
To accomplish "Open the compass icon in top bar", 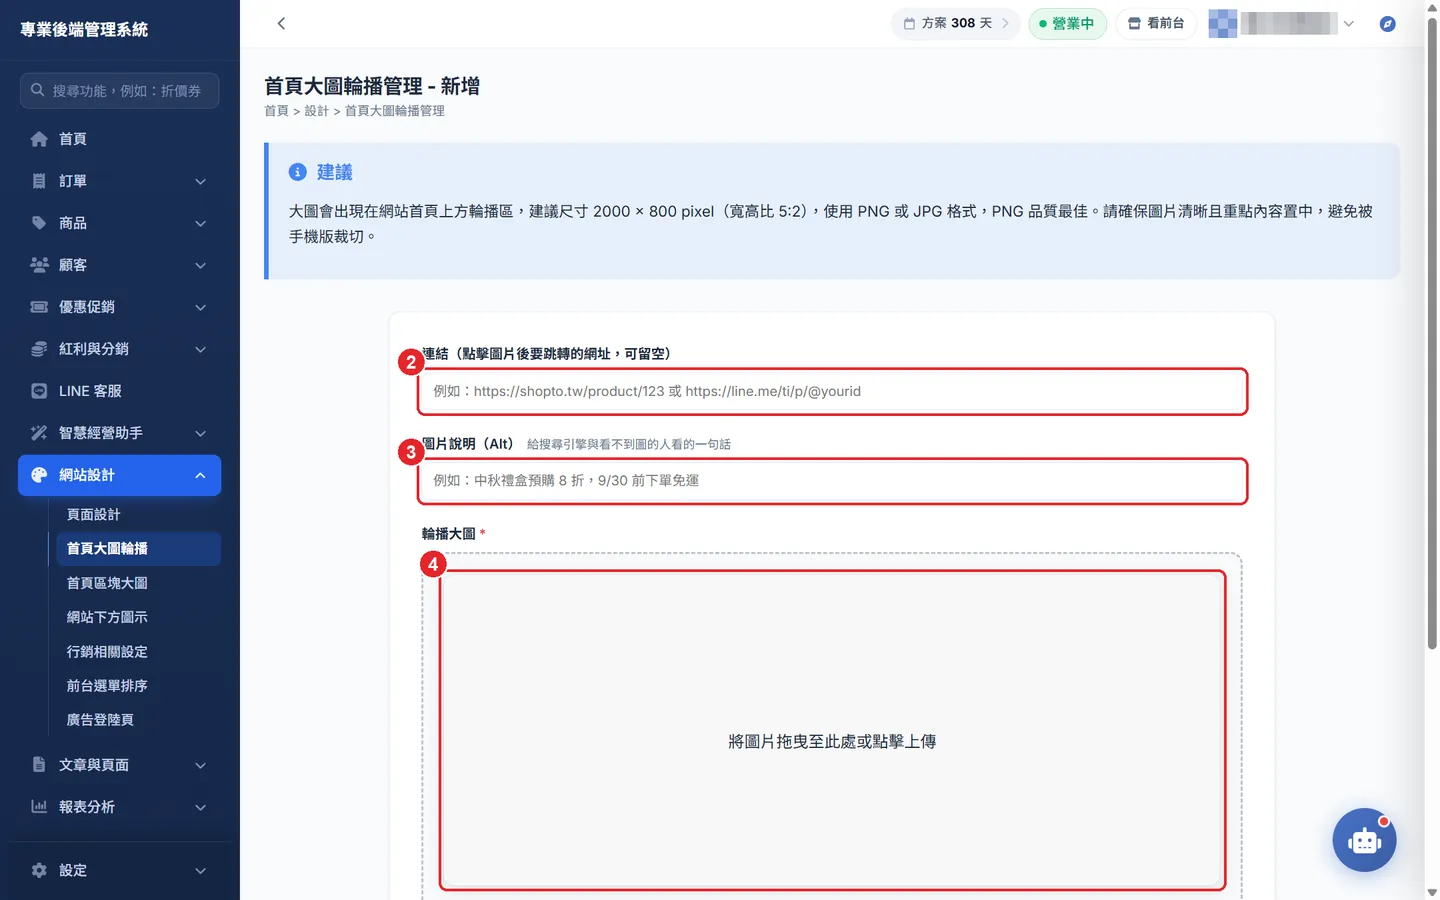I will pos(1387,24).
